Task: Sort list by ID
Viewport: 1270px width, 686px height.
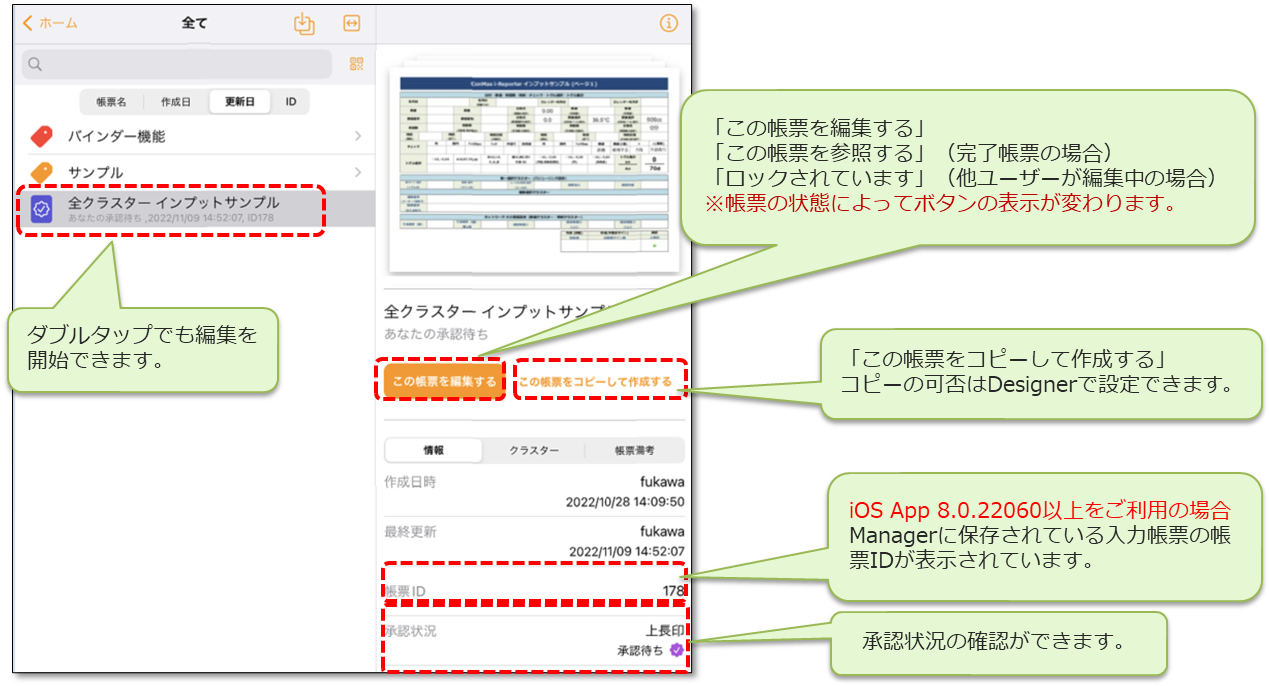Action: click(290, 102)
